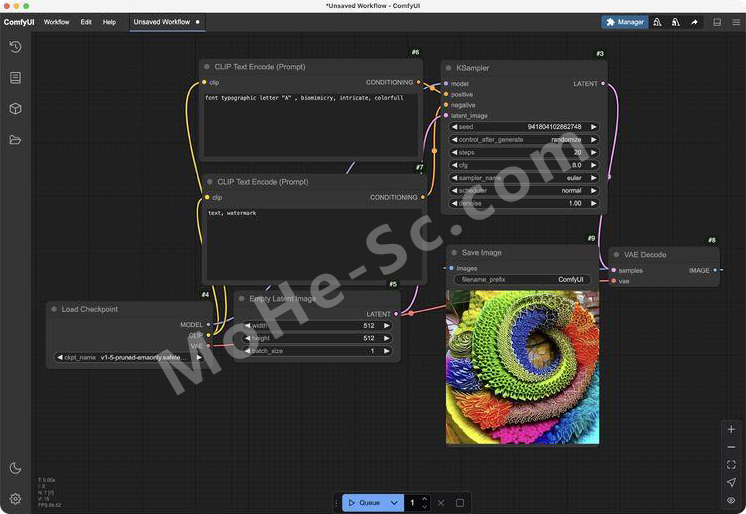Open settings gear icon
This screenshot has height=514, width=746.
point(15,498)
